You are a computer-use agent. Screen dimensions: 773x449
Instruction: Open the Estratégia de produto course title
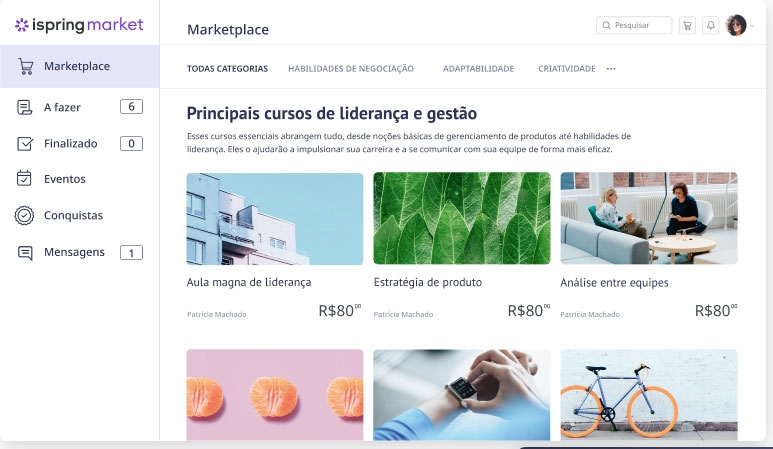tap(427, 282)
